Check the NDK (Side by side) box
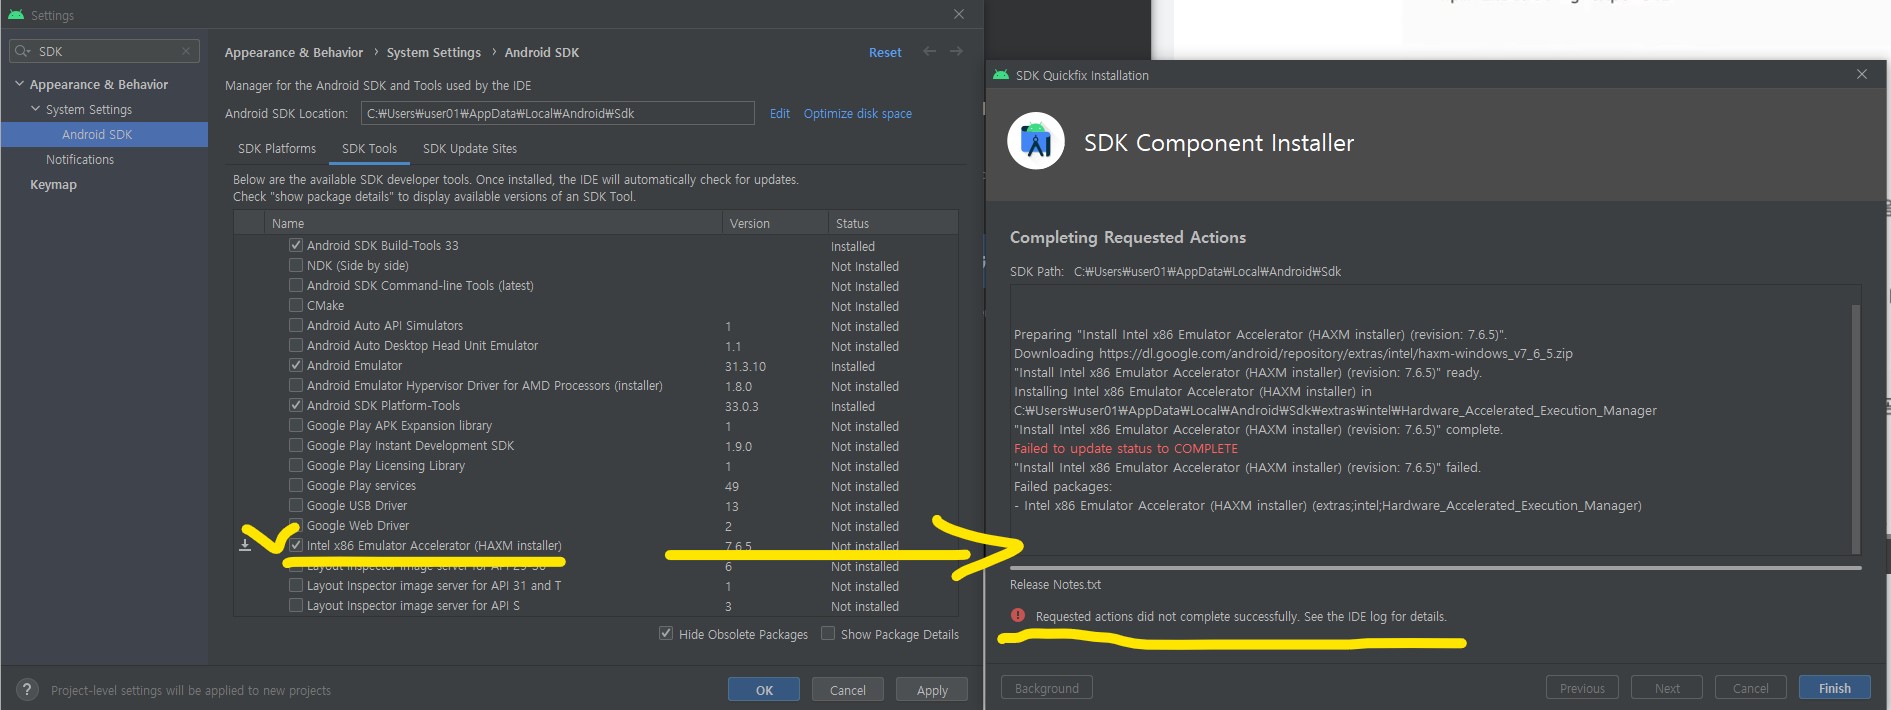Screen dimensions: 1891x710 coord(296,265)
